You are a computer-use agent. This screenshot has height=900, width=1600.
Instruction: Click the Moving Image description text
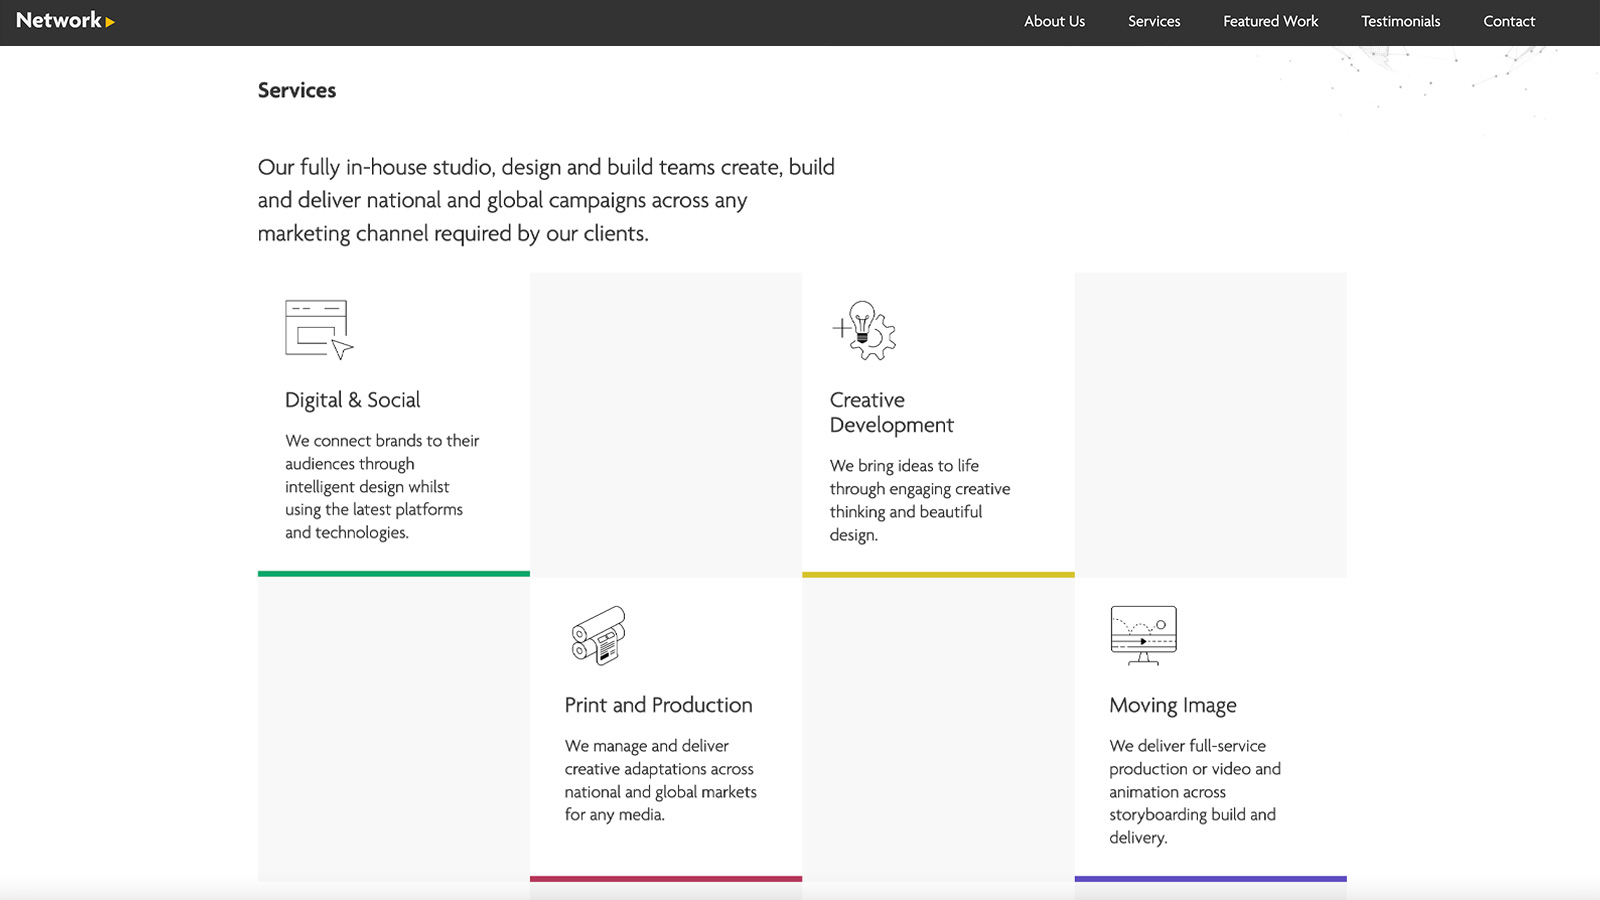1194,791
